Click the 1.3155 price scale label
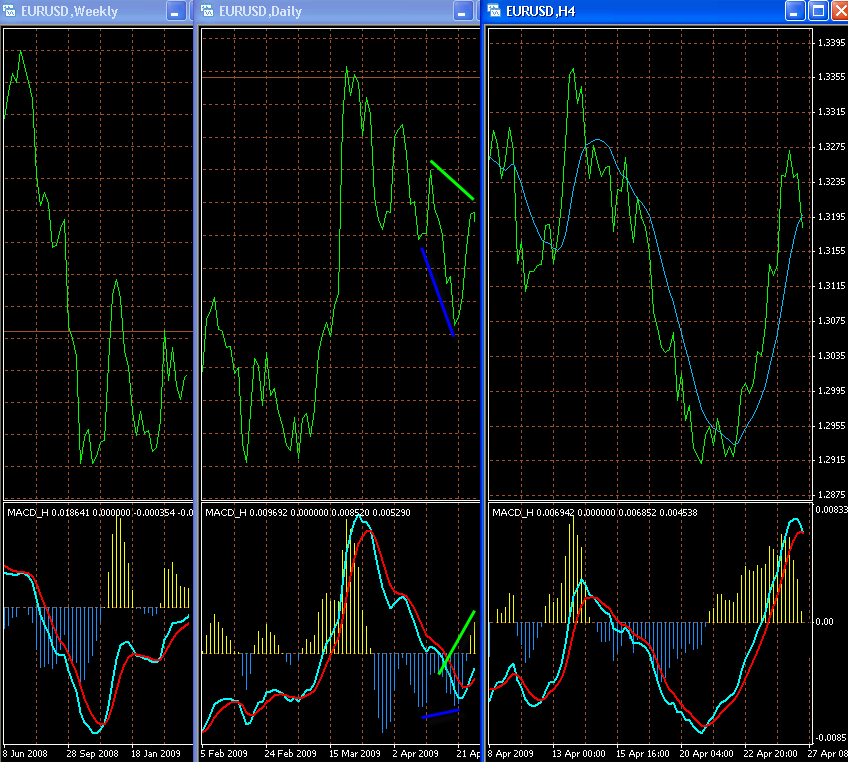Image resolution: width=848 pixels, height=762 pixels. tap(832, 251)
